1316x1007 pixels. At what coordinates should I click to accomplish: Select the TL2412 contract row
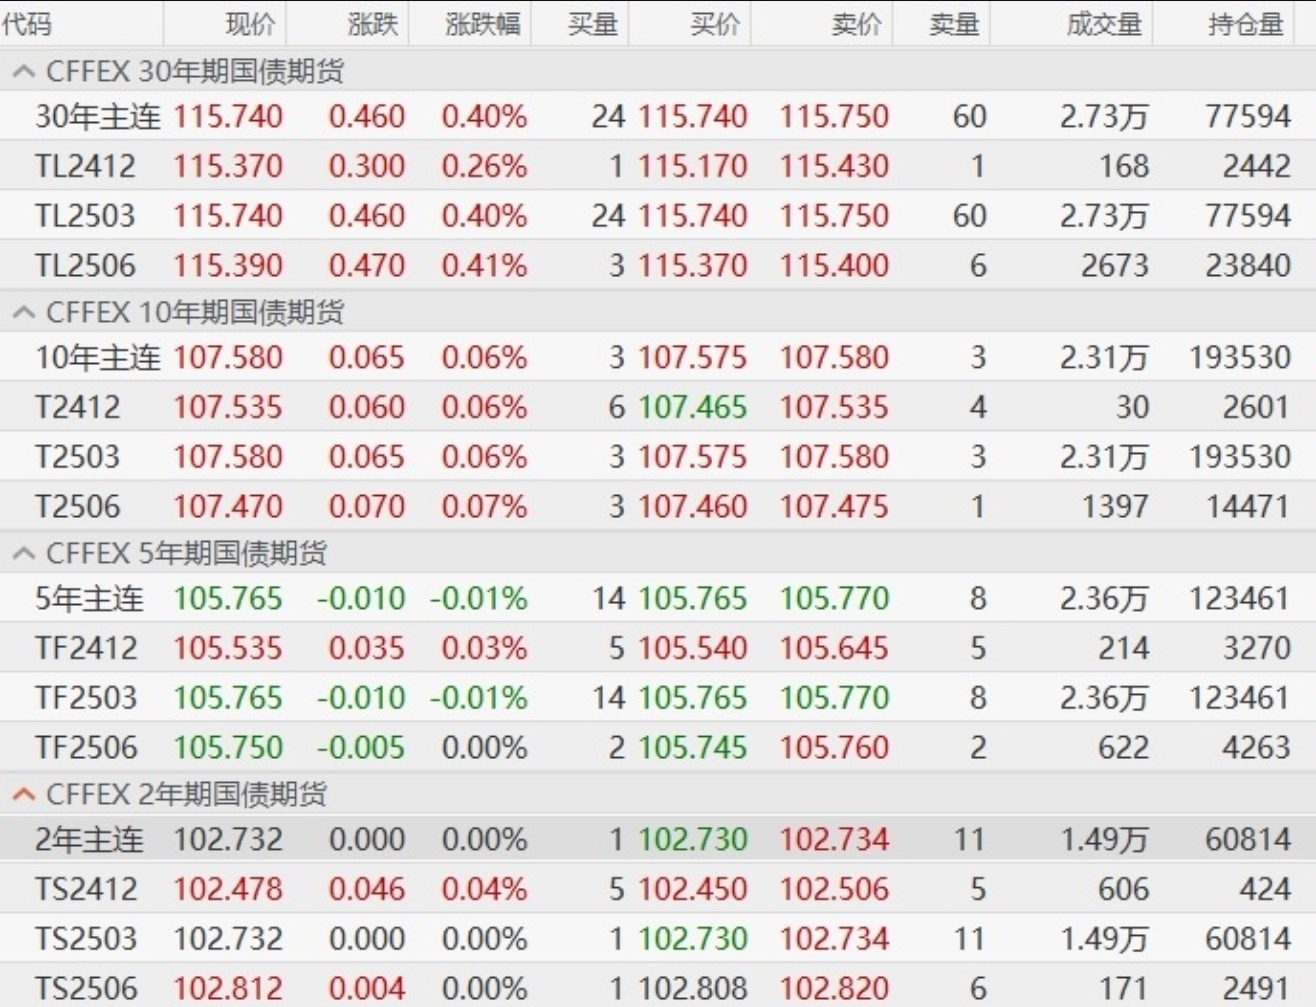pos(85,166)
